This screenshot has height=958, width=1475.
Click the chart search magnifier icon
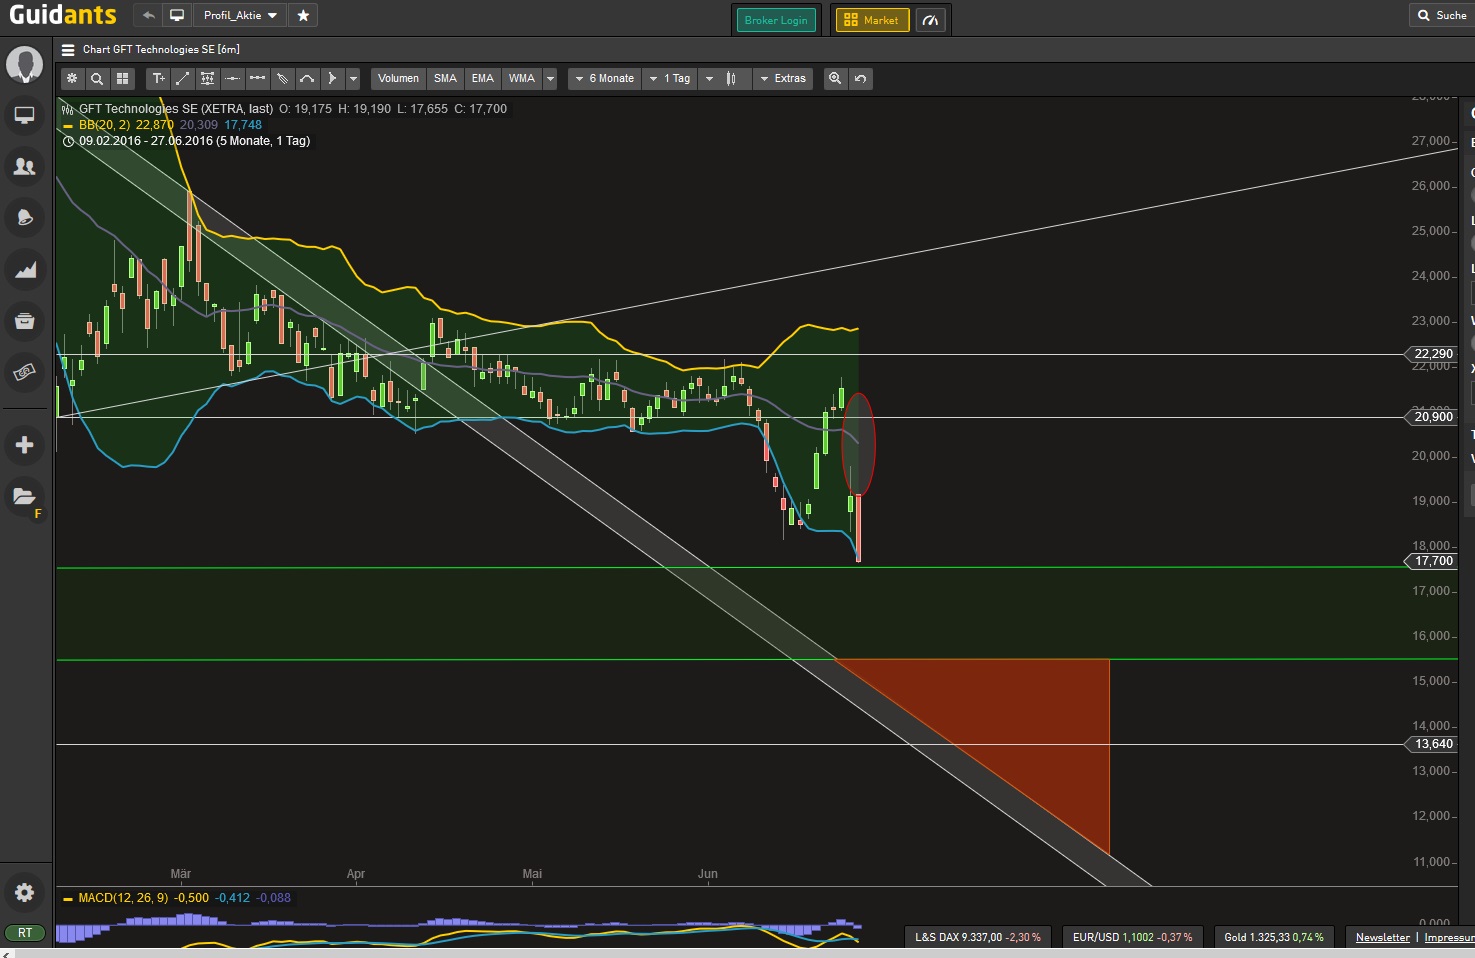click(97, 78)
